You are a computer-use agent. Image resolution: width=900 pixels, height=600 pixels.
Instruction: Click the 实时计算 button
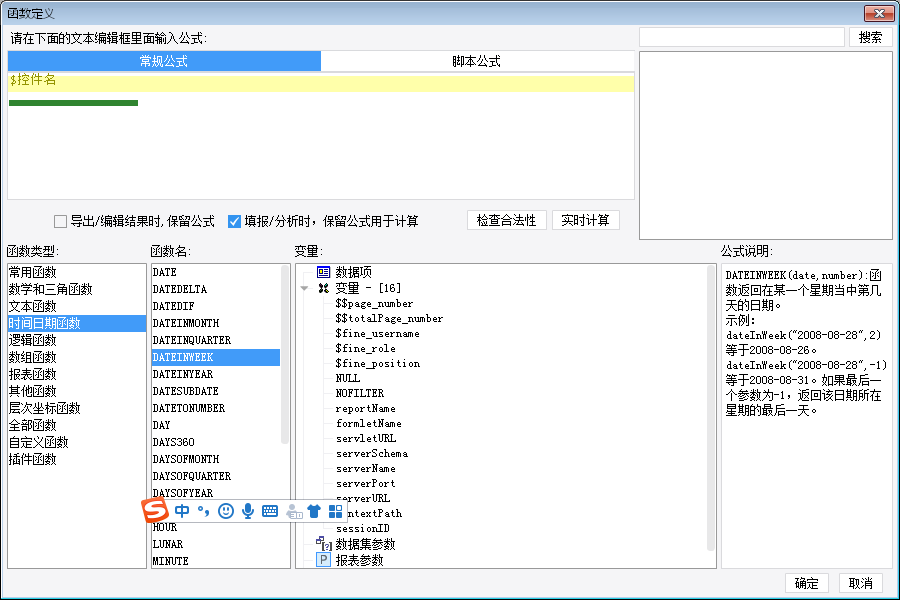tap(585, 220)
